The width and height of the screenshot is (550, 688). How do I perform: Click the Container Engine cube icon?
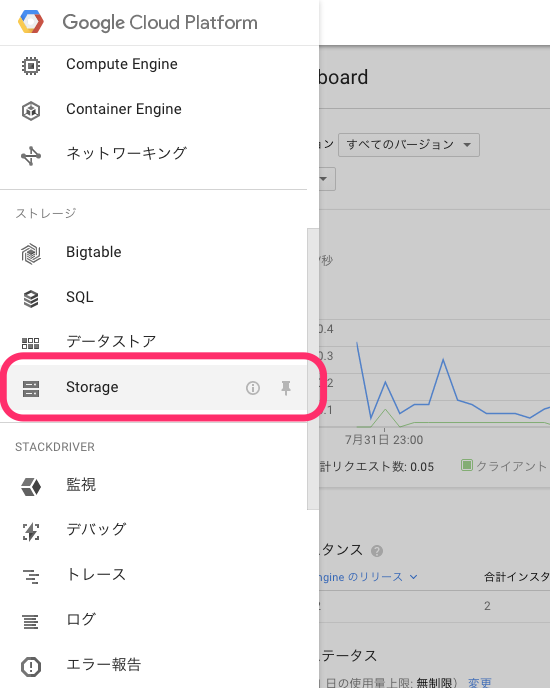point(31,111)
